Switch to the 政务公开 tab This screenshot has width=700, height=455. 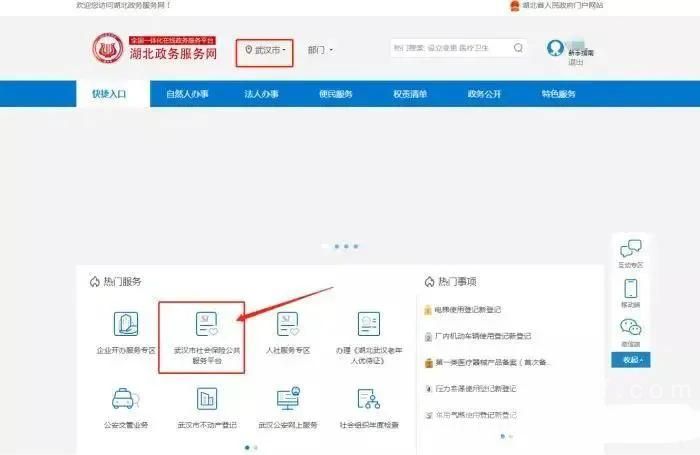[483, 94]
